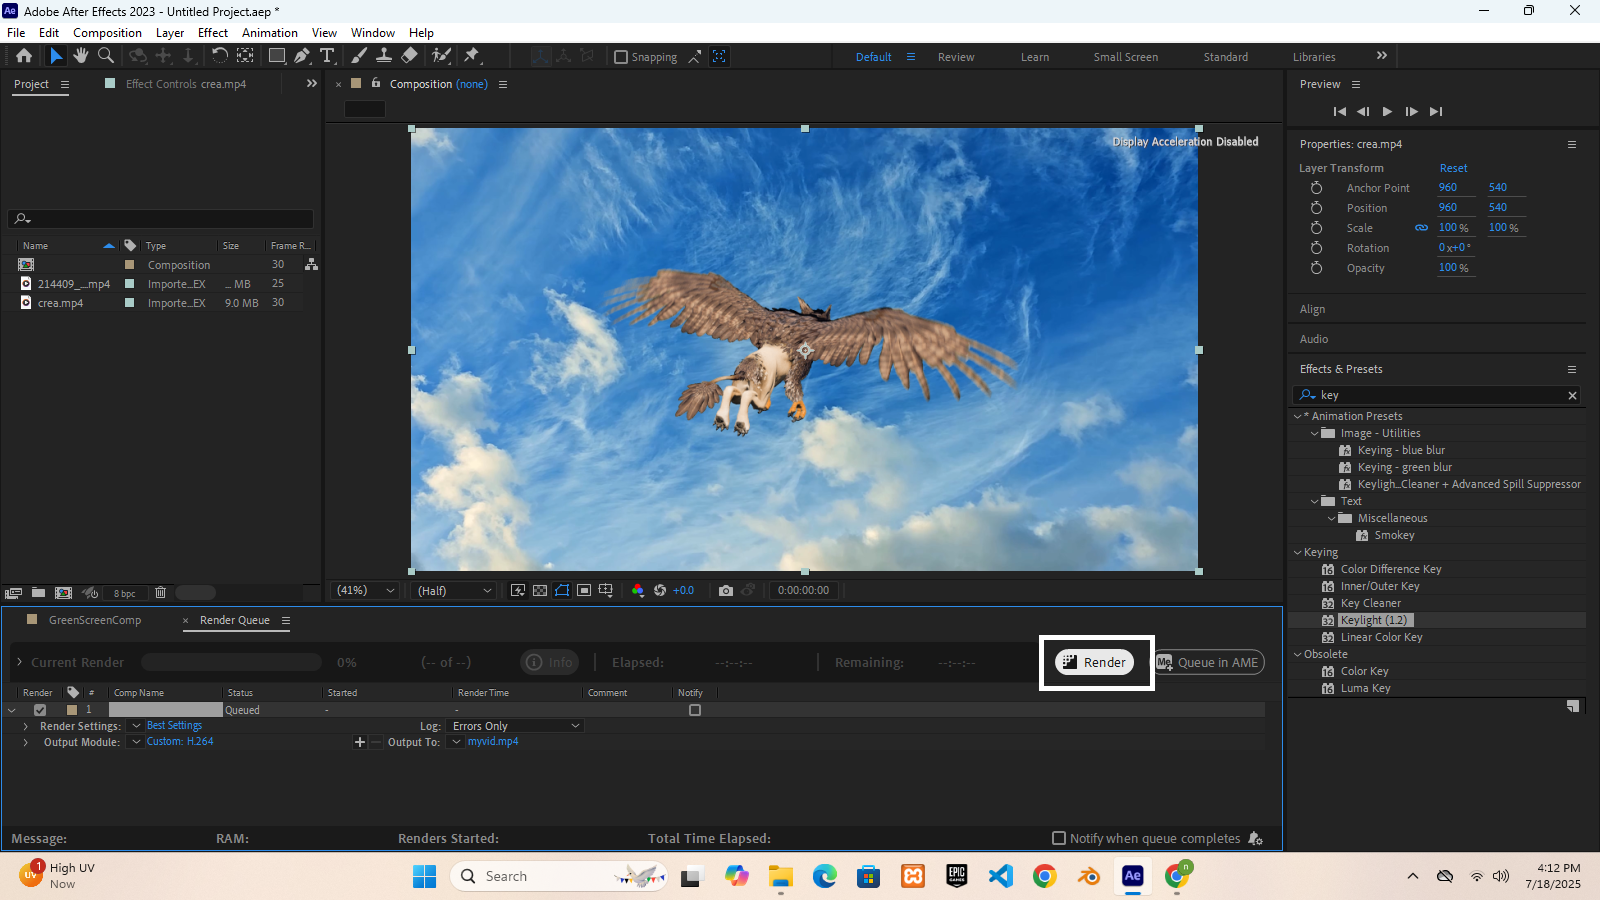The height and width of the screenshot is (900, 1600).
Task: Select the Hand tool
Action: click(x=81, y=56)
